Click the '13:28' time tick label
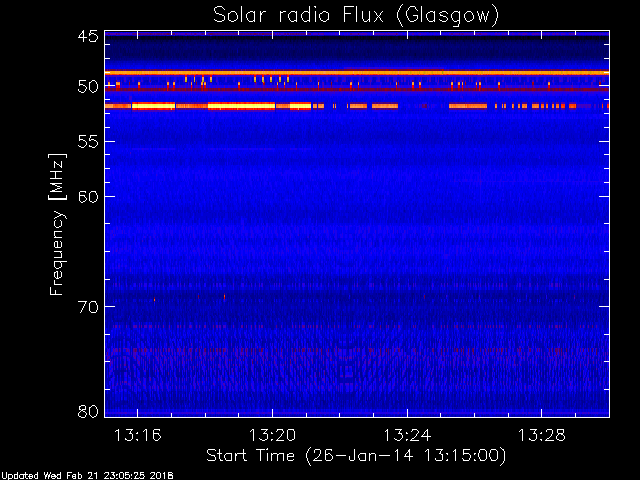This screenshot has height=480, width=640. click(542, 436)
